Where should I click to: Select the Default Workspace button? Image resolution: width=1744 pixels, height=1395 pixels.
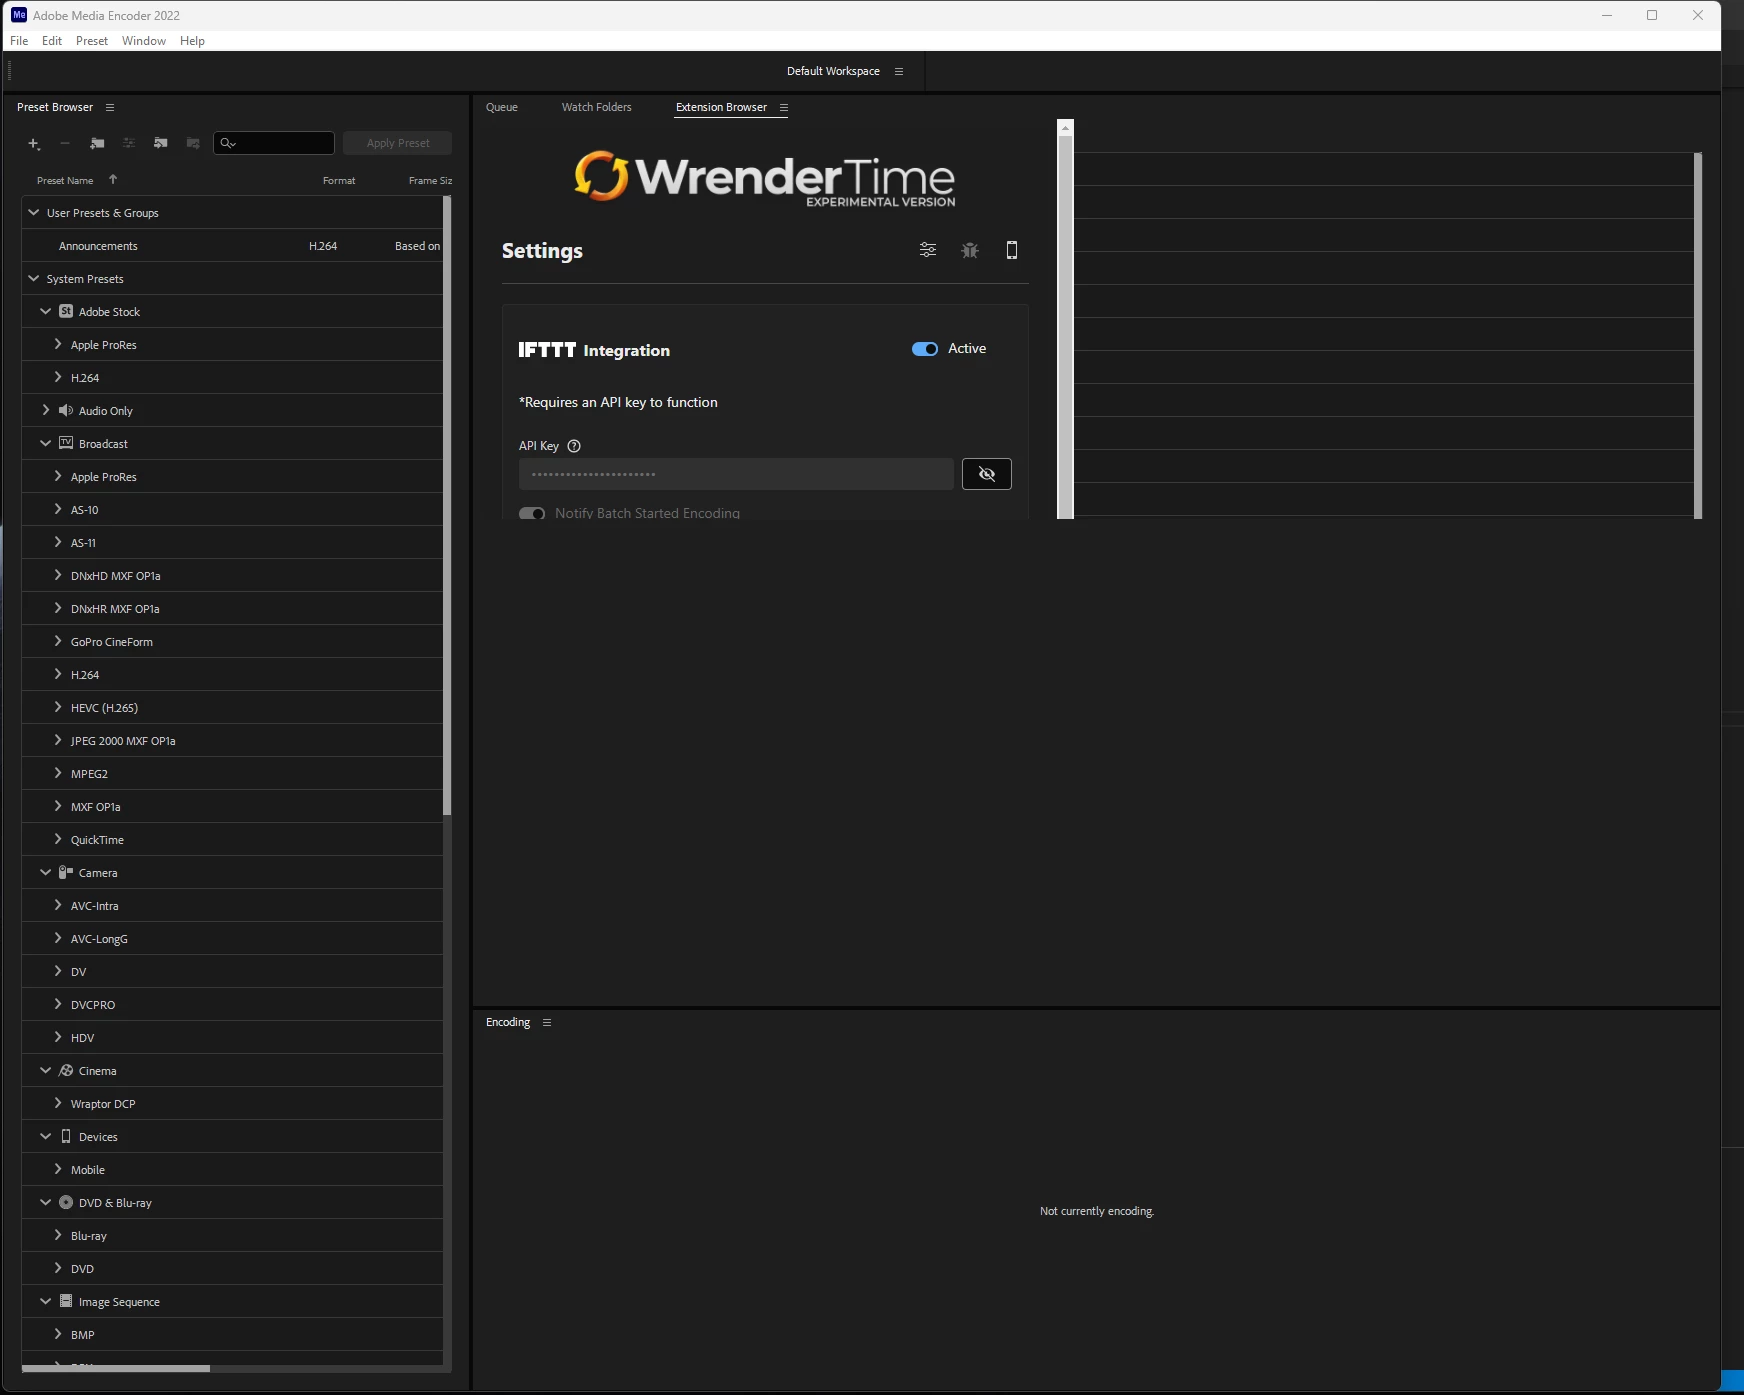(833, 71)
